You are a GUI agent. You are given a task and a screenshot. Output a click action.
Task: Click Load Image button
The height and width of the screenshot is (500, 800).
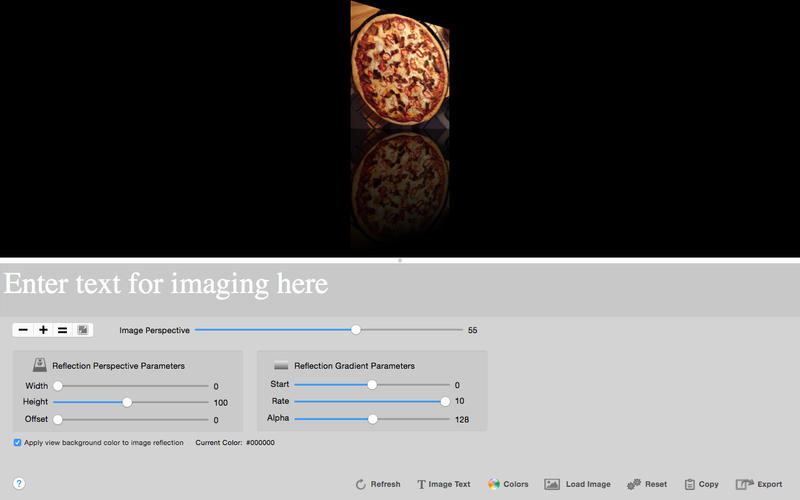[578, 484]
